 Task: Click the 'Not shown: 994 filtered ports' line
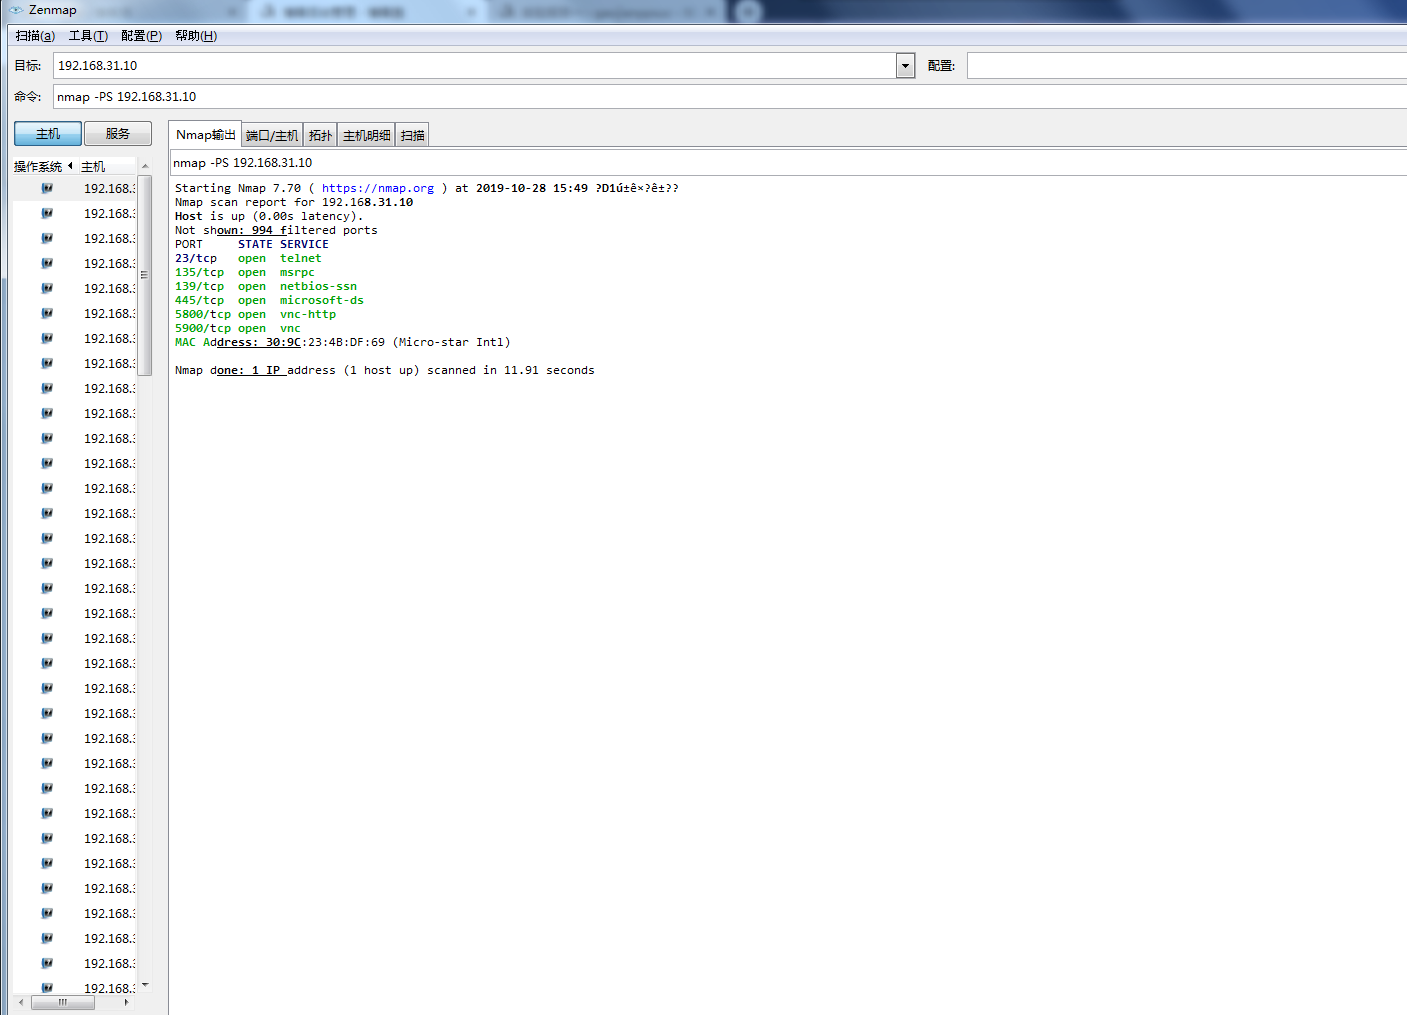tap(276, 230)
